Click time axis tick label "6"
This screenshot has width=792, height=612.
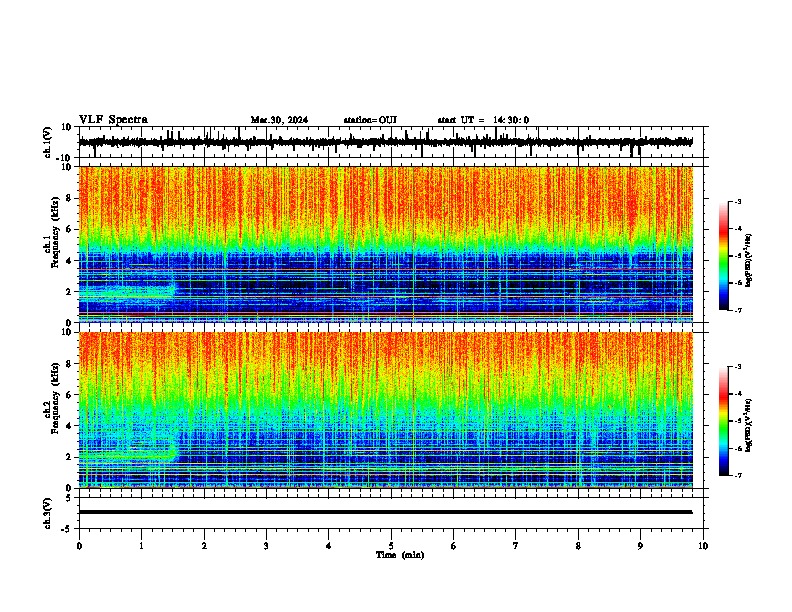[454, 546]
